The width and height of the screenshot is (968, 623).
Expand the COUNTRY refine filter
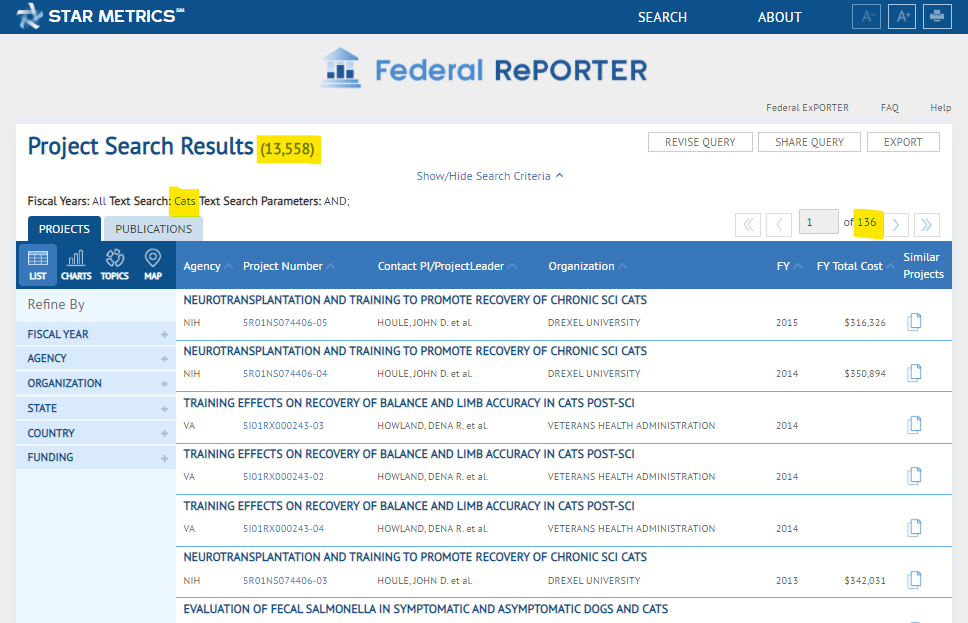(96, 433)
